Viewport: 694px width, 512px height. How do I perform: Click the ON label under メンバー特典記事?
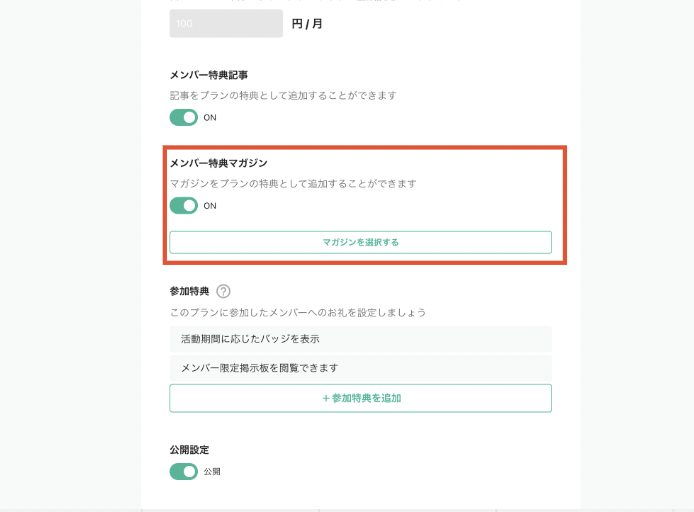click(x=210, y=117)
